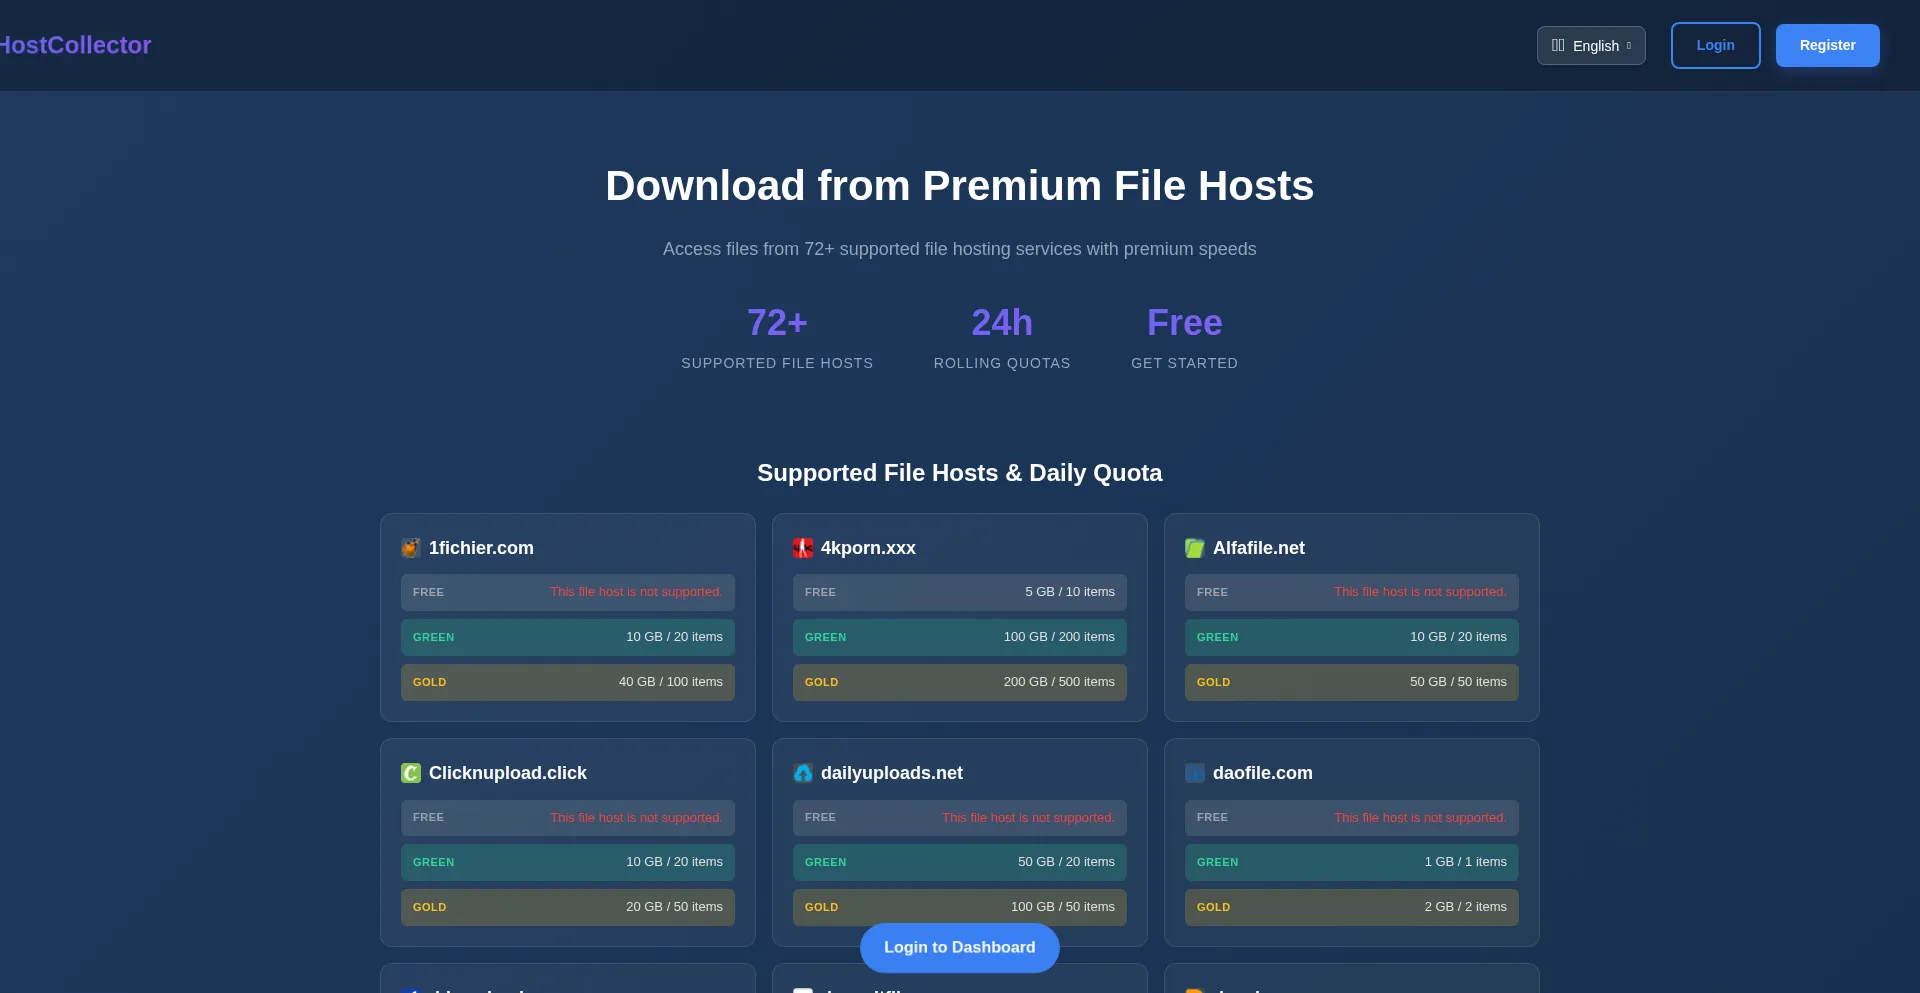Select the Clicknupload.click host title
Screen dimensions: 1920x993
[x=507, y=773]
